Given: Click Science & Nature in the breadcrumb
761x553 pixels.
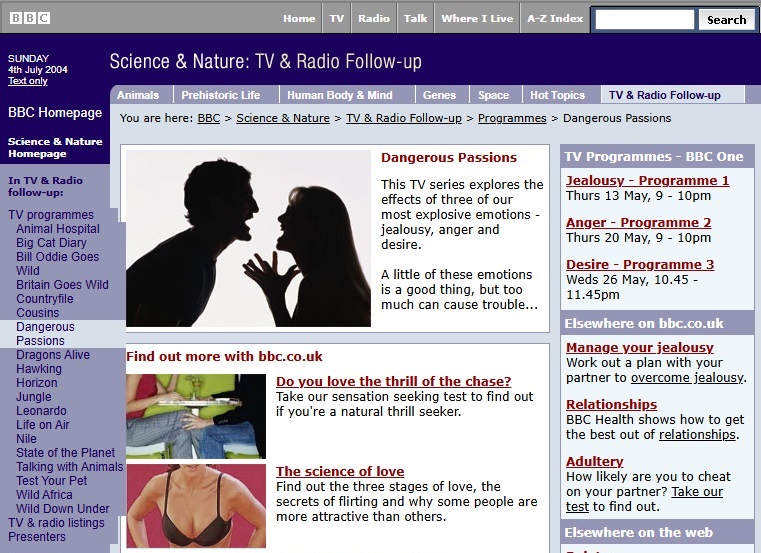Looking at the screenshot, I should [x=283, y=118].
